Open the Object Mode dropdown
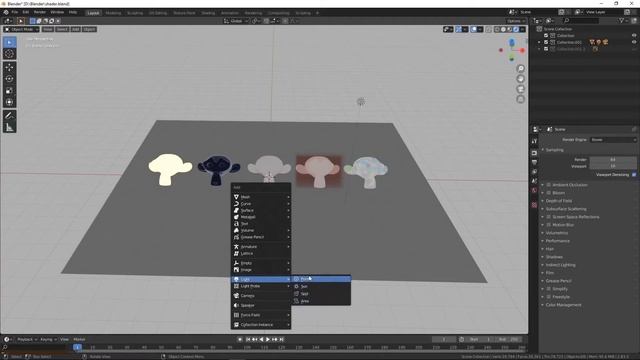 coord(22,29)
